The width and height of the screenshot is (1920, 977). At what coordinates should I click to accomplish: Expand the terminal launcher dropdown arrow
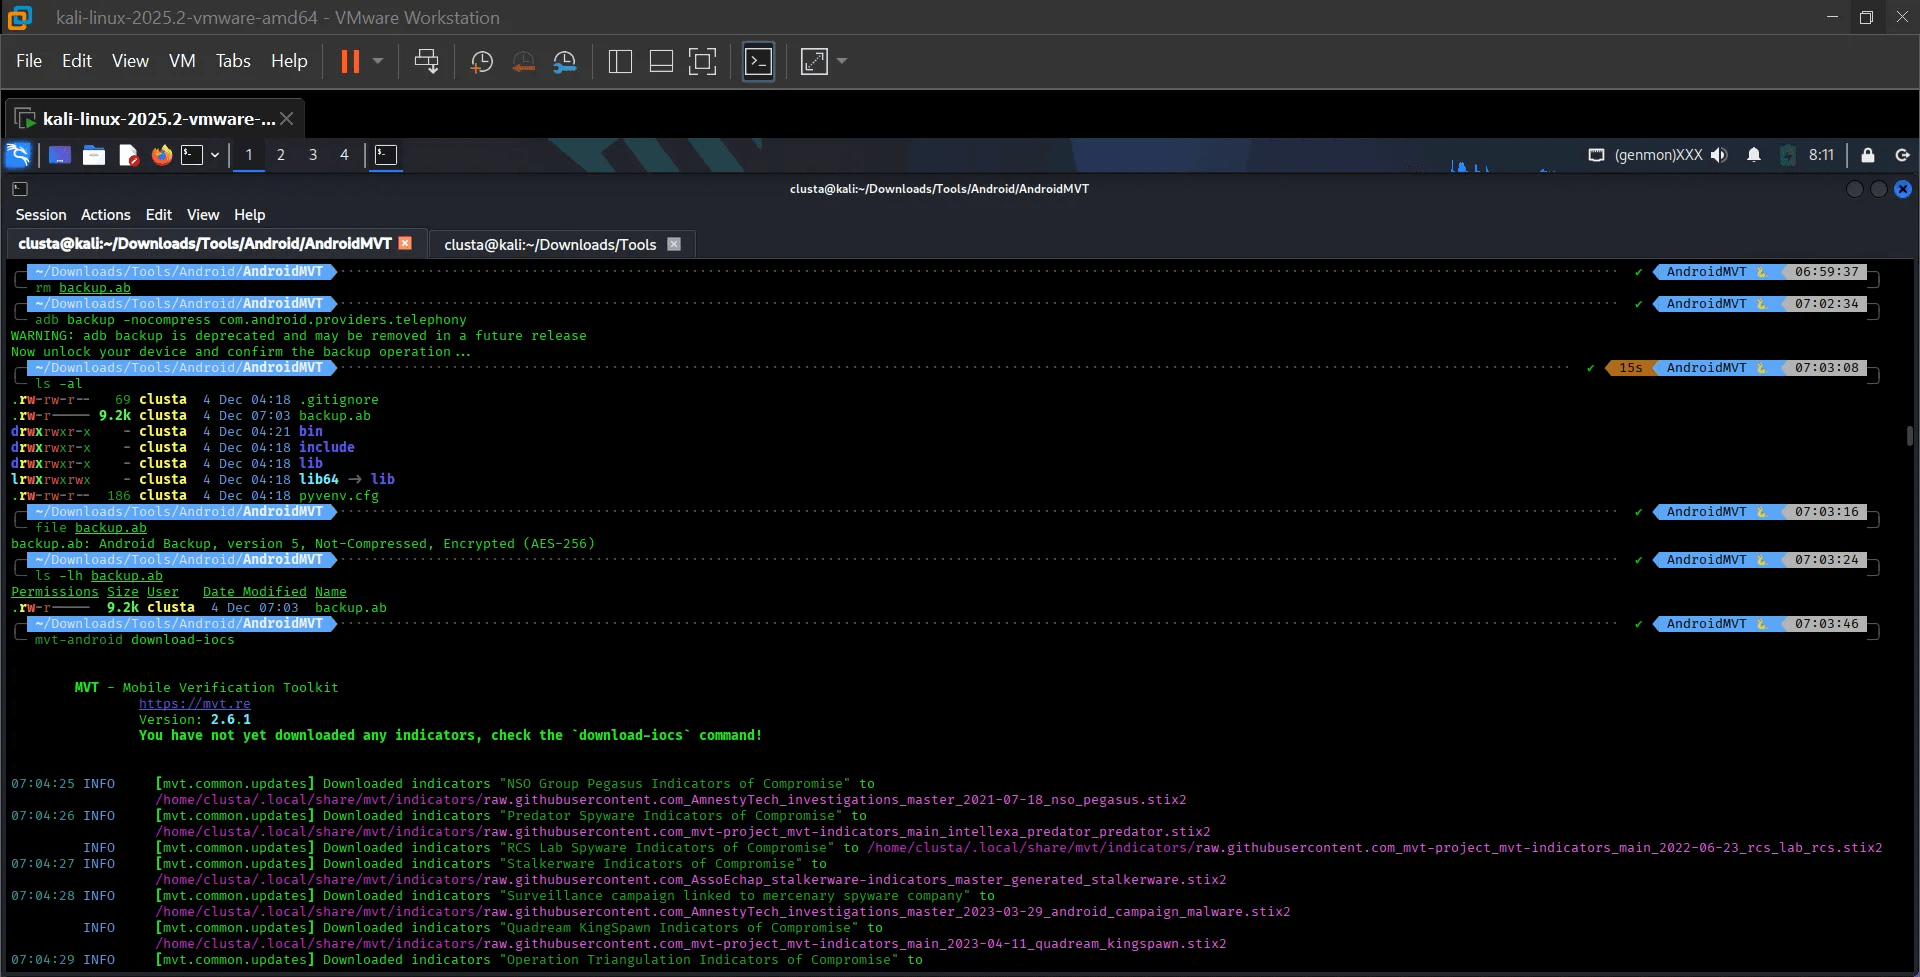[215, 155]
